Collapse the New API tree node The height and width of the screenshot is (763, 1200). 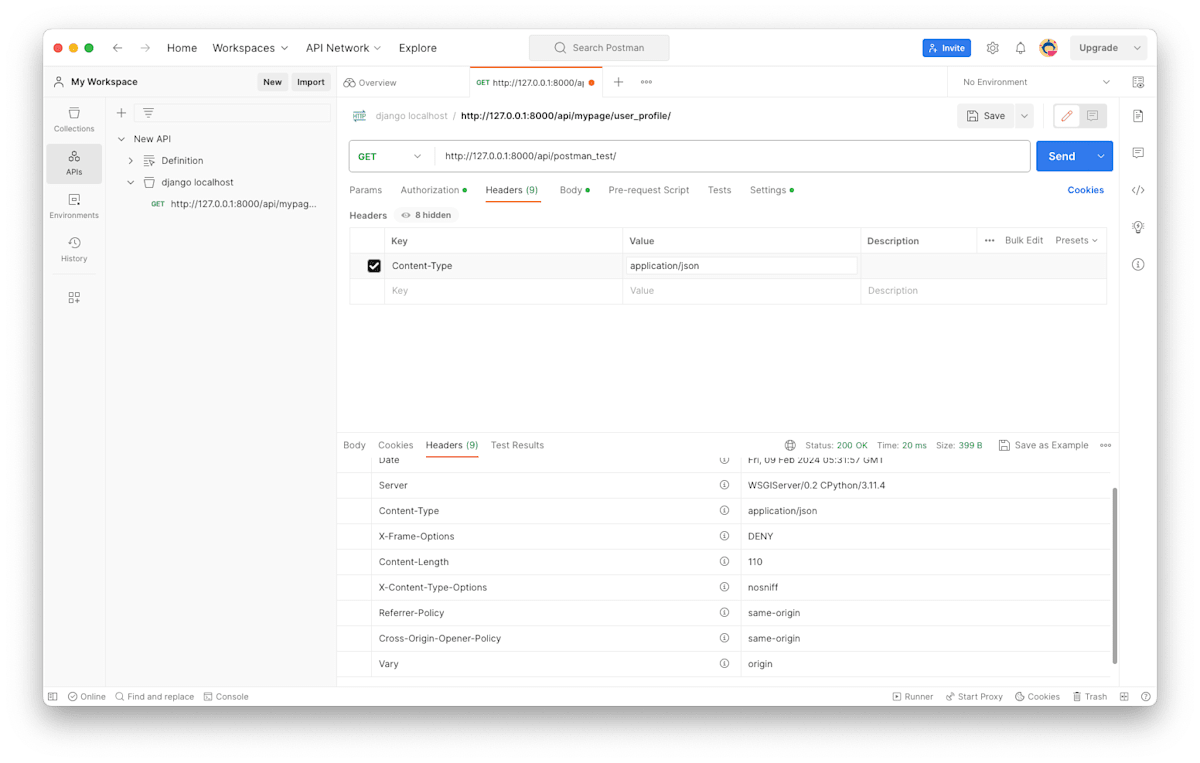click(122, 139)
